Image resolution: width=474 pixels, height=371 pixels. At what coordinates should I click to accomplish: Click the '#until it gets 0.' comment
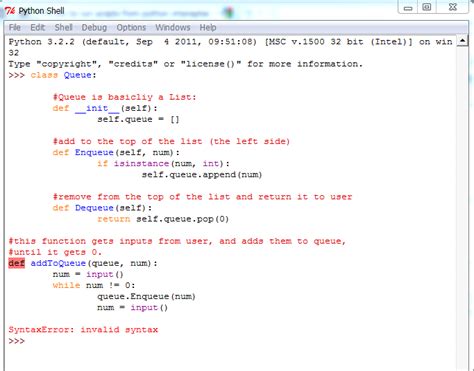(55, 252)
